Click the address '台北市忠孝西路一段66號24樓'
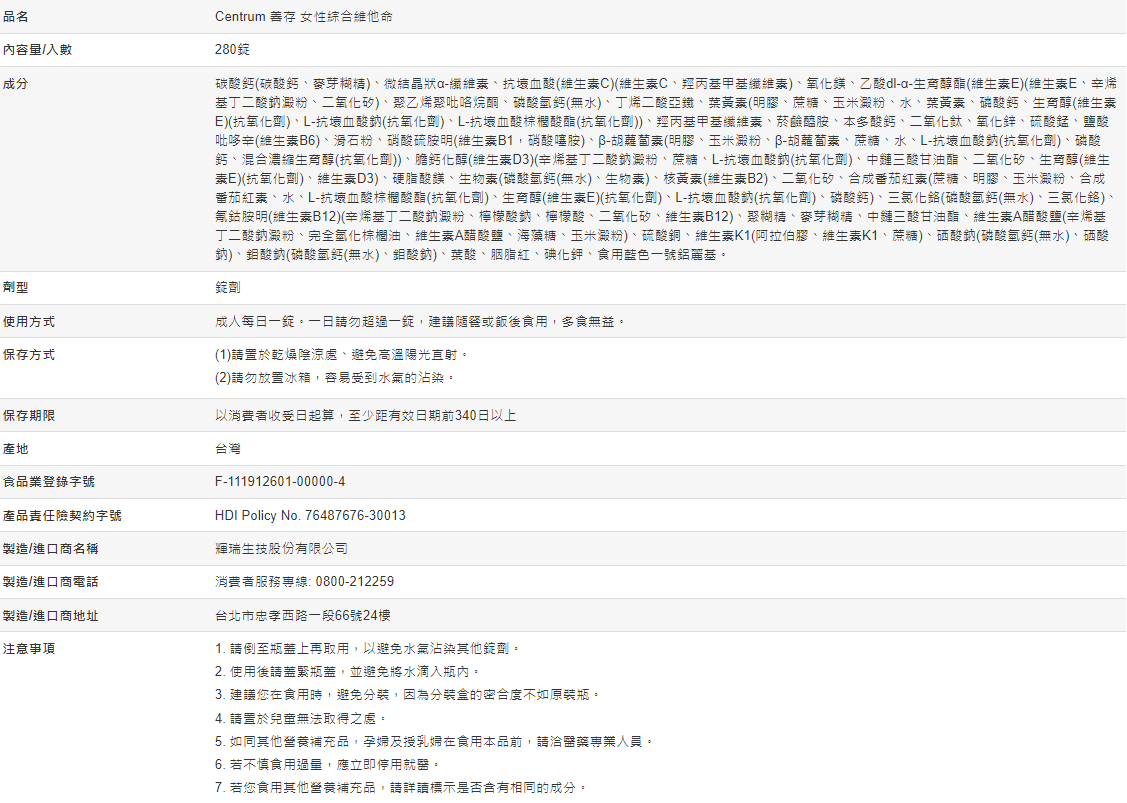Image resolution: width=1127 pixels, height=803 pixels. point(302,616)
